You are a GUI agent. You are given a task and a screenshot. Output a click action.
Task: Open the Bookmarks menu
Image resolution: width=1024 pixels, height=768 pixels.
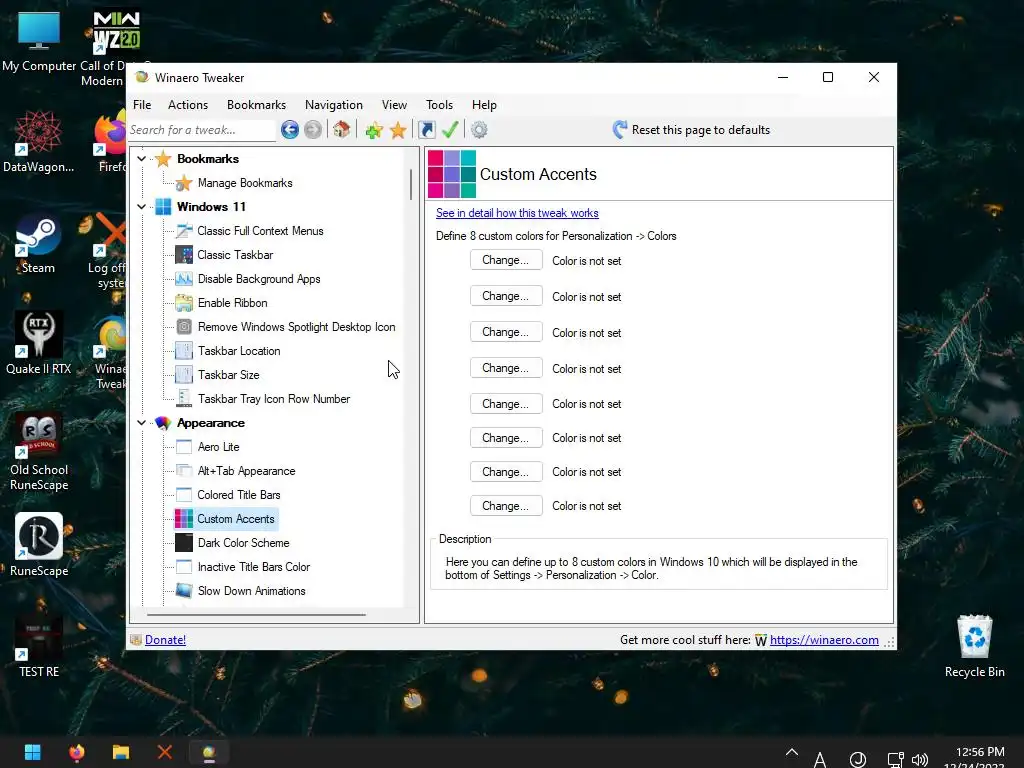click(256, 104)
